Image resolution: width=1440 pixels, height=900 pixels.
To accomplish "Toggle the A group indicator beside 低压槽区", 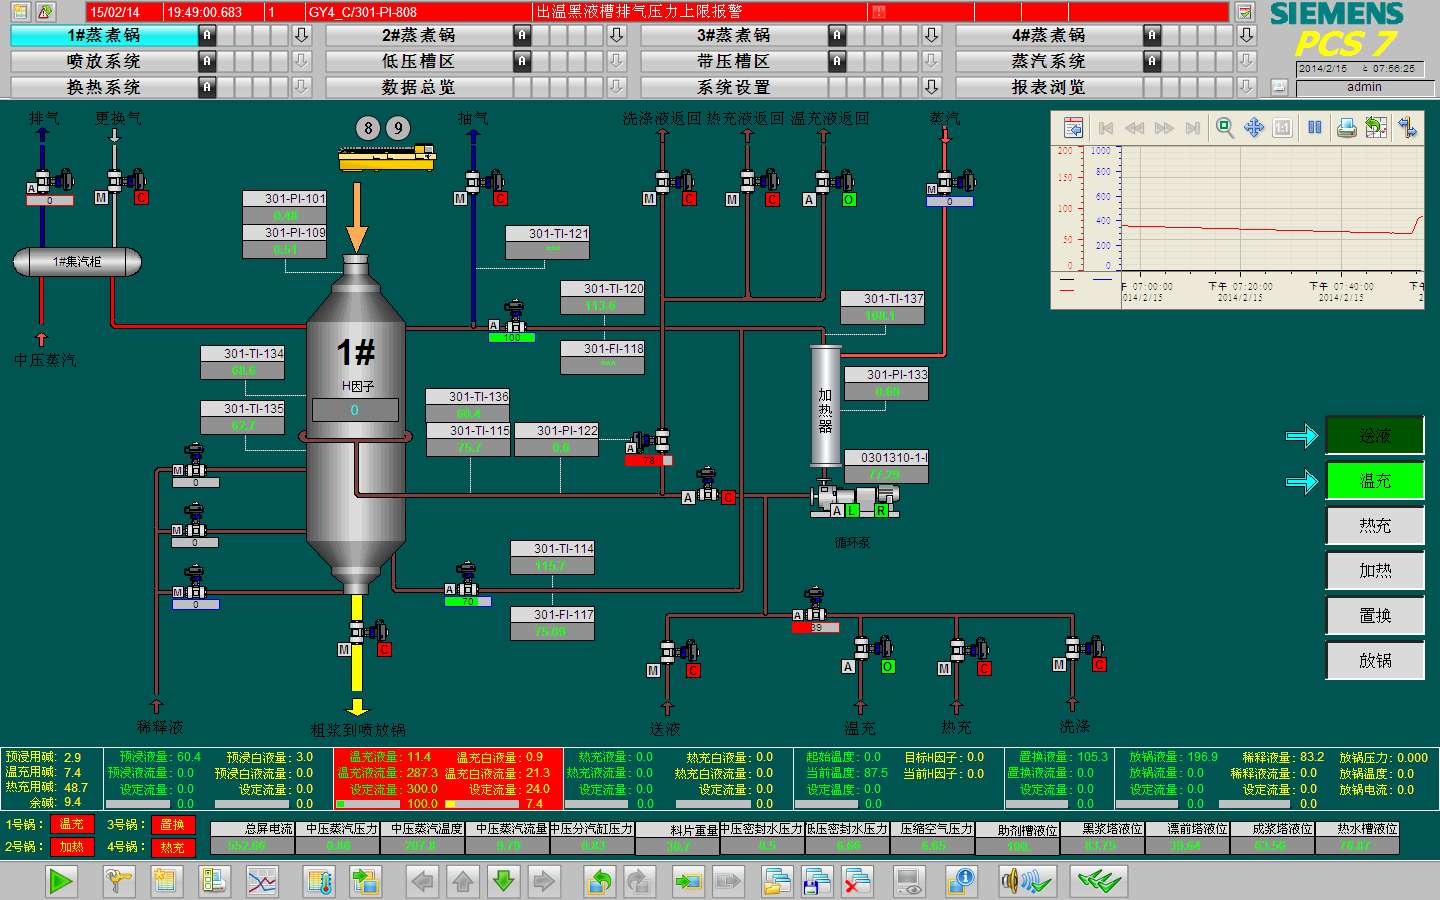I will pos(522,60).
